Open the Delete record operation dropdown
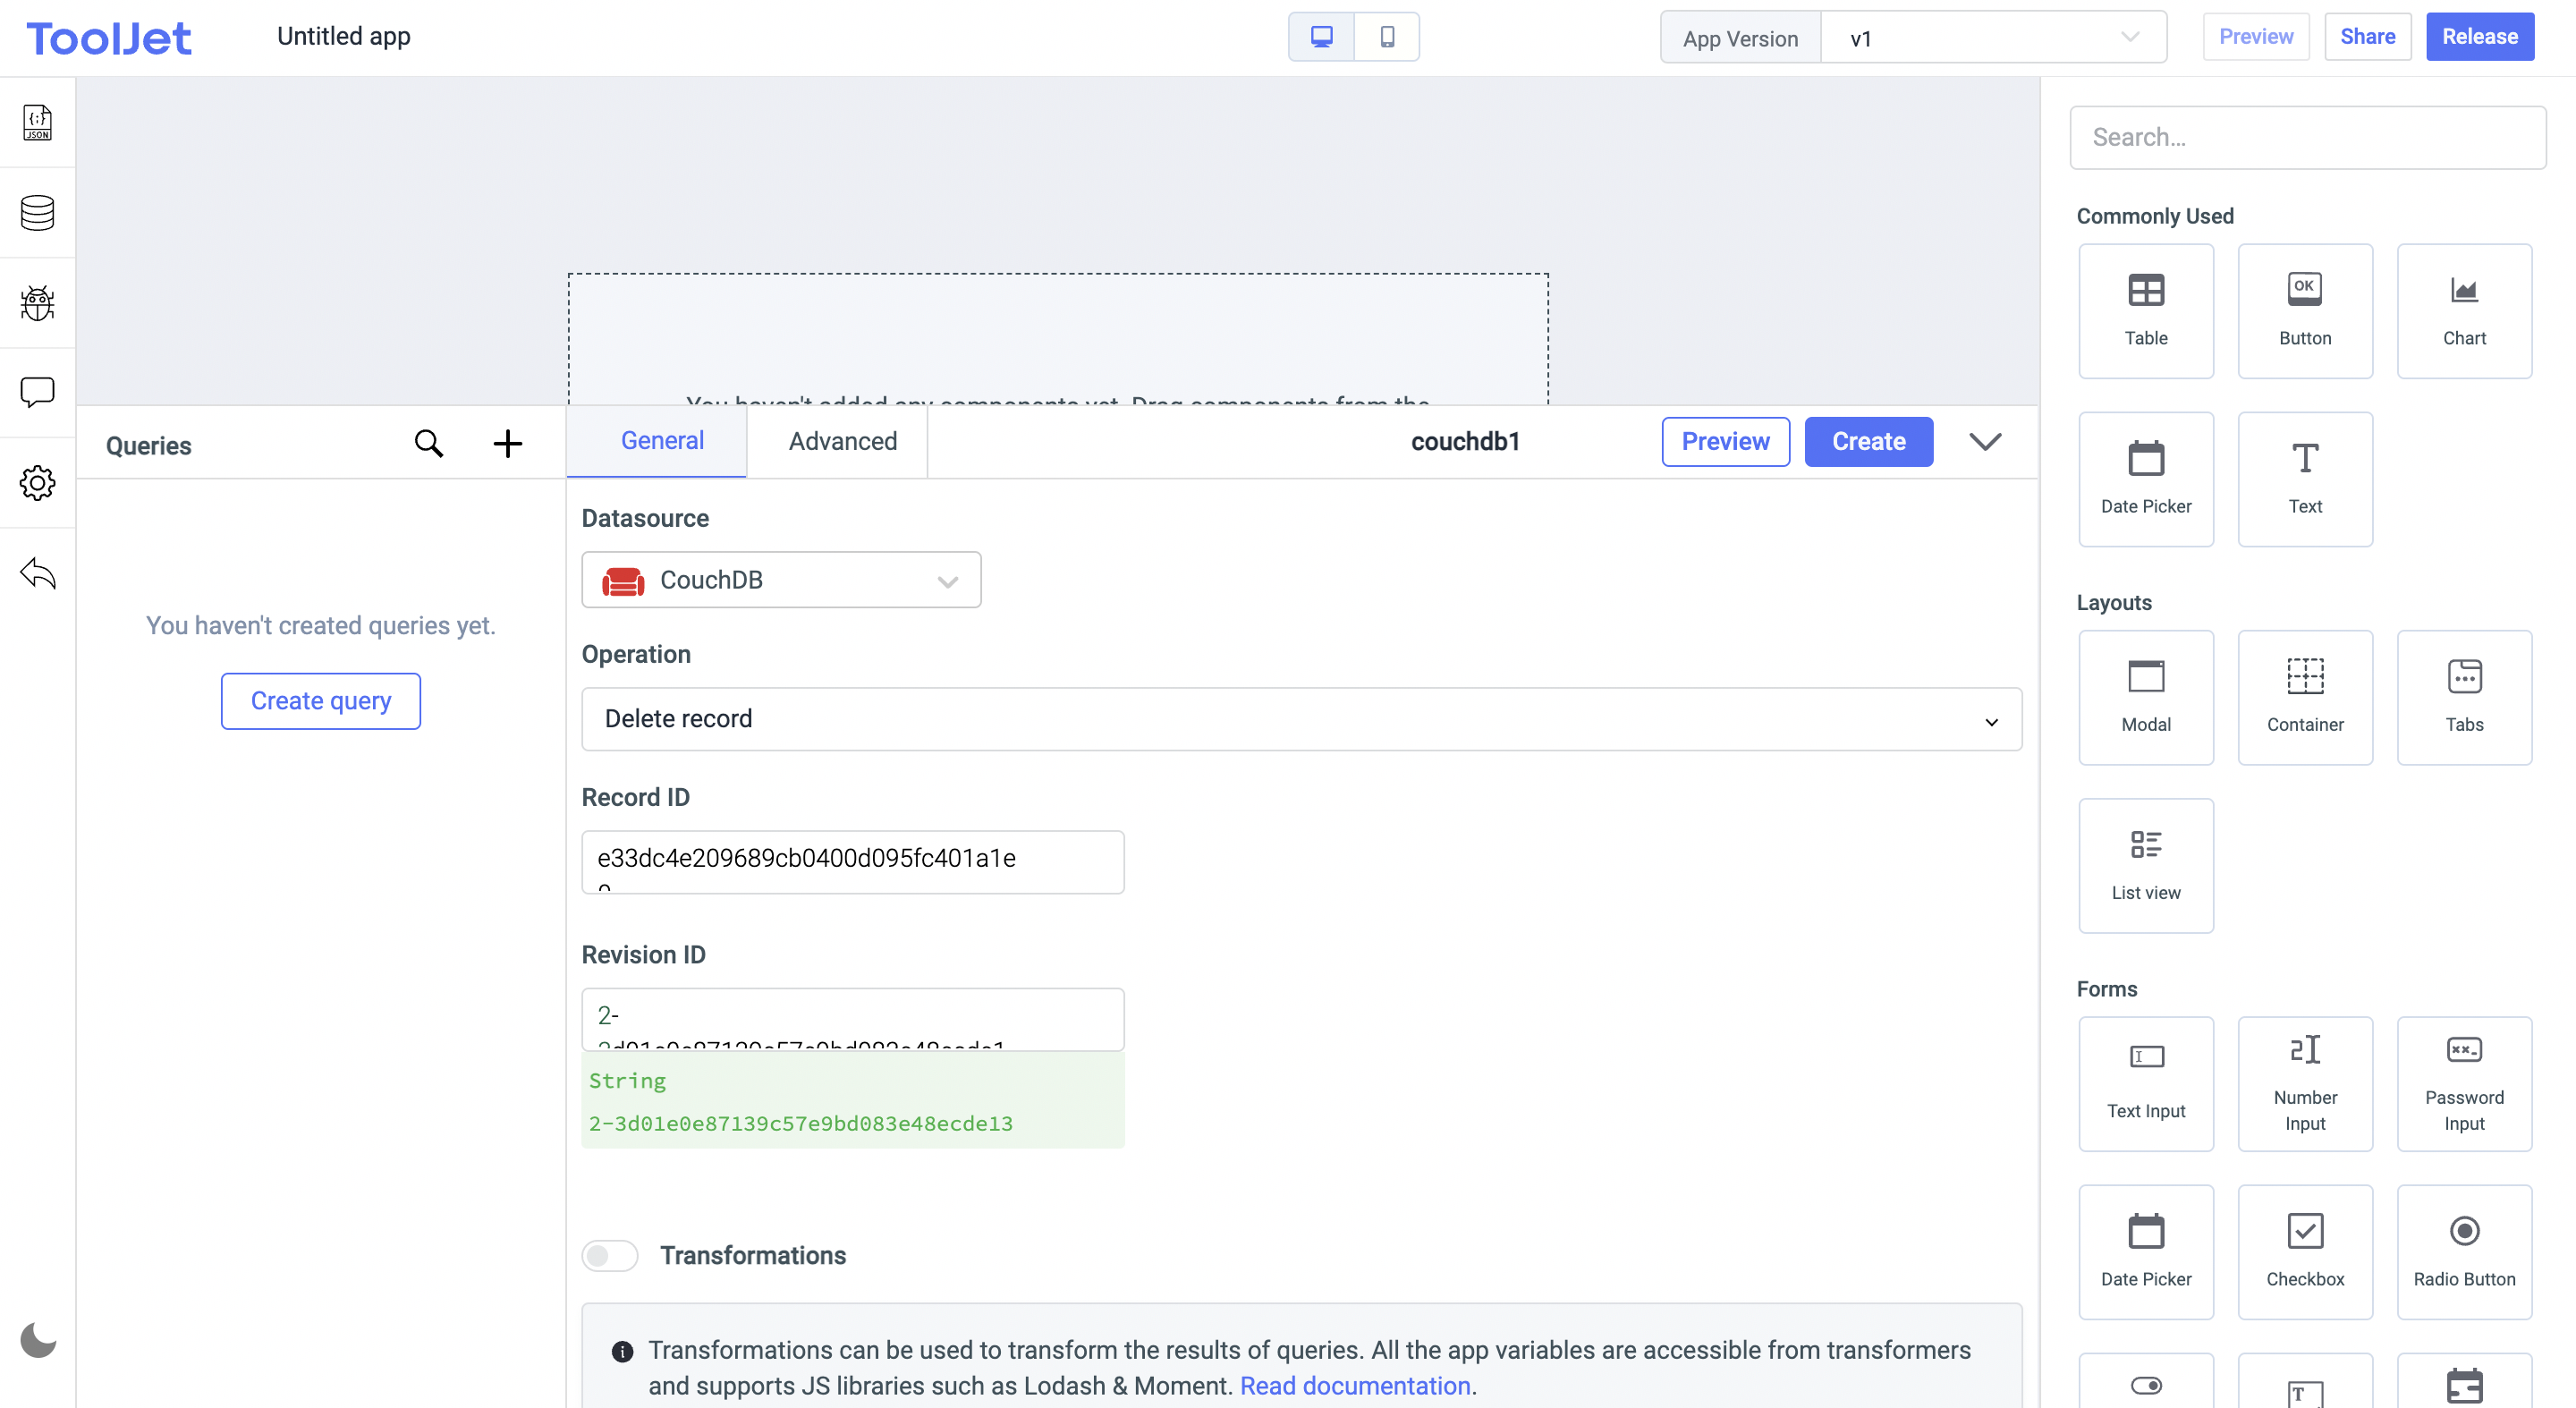This screenshot has width=2576, height=1408. coord(1300,719)
